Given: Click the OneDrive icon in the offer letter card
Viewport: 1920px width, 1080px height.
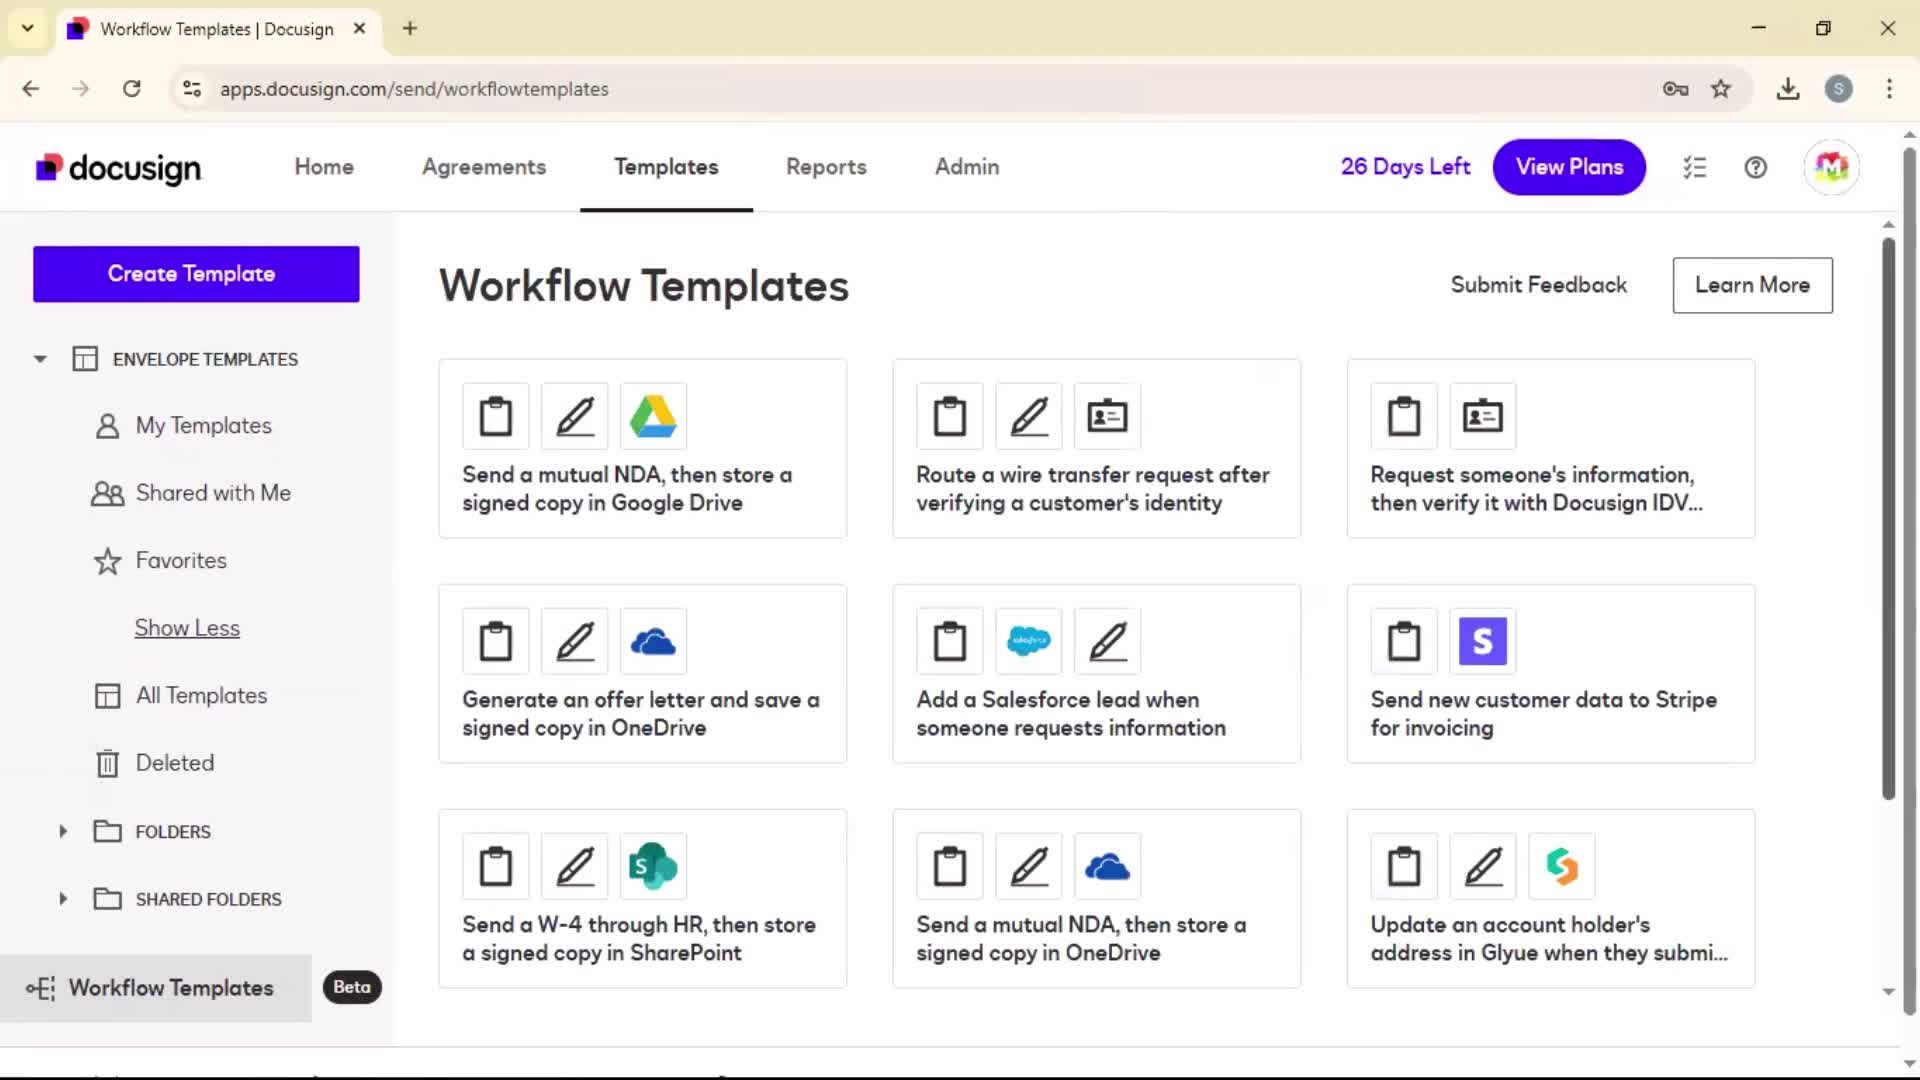Looking at the screenshot, I should coord(653,641).
